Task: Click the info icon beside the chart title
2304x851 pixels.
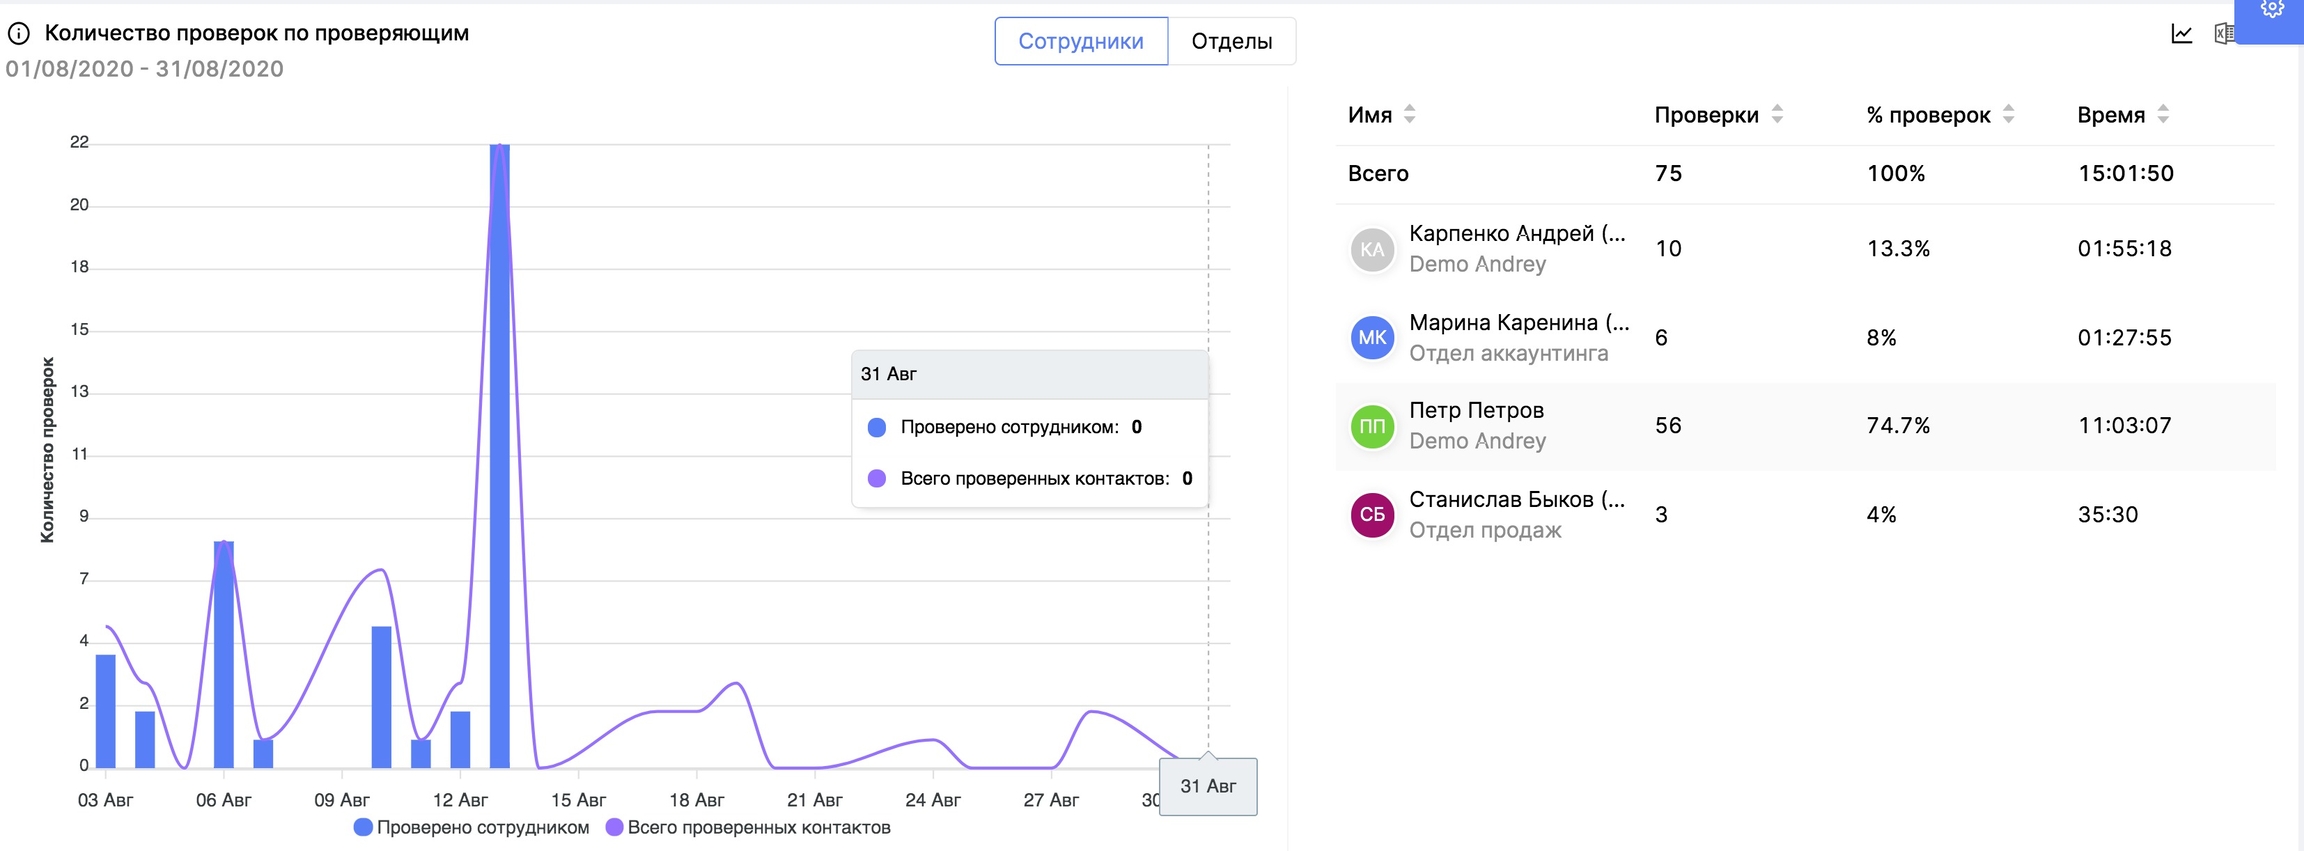Action: point(19,34)
